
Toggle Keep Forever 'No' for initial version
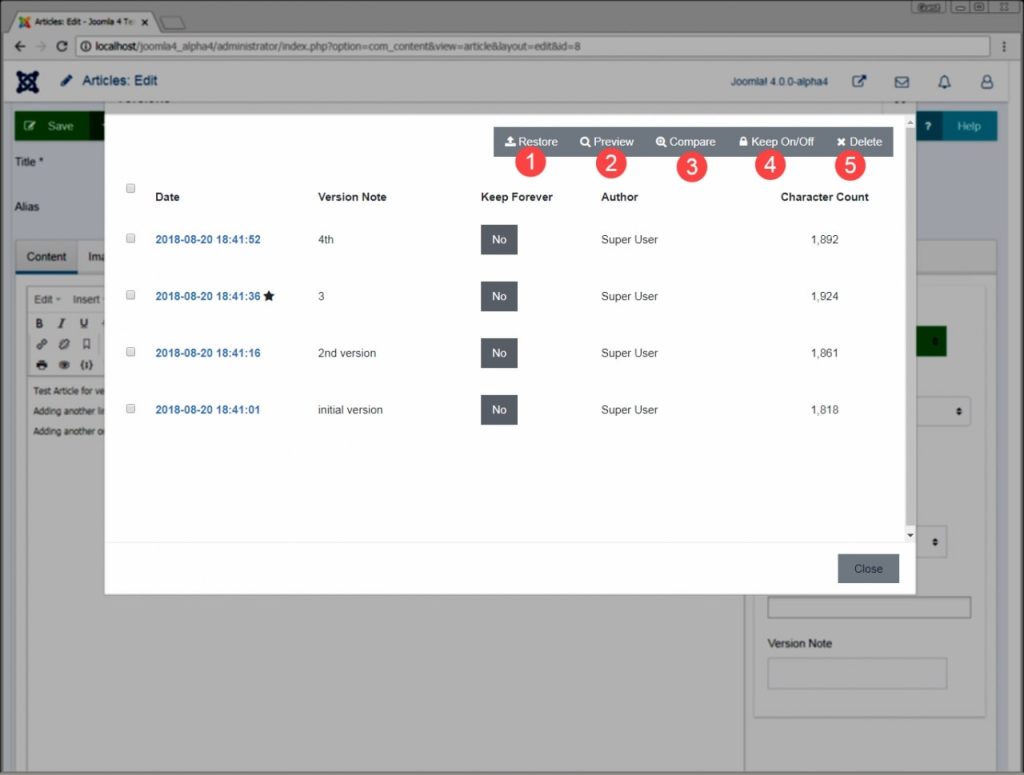[x=499, y=410]
